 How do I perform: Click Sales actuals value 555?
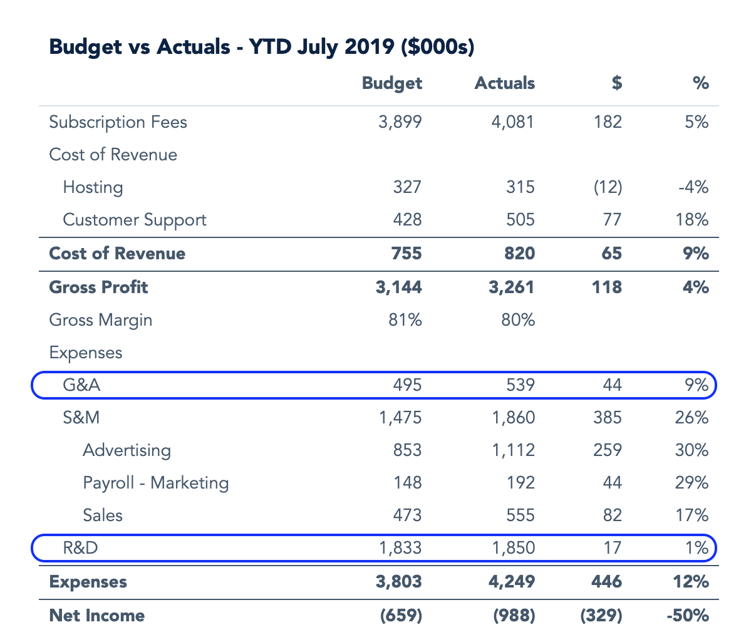520,516
